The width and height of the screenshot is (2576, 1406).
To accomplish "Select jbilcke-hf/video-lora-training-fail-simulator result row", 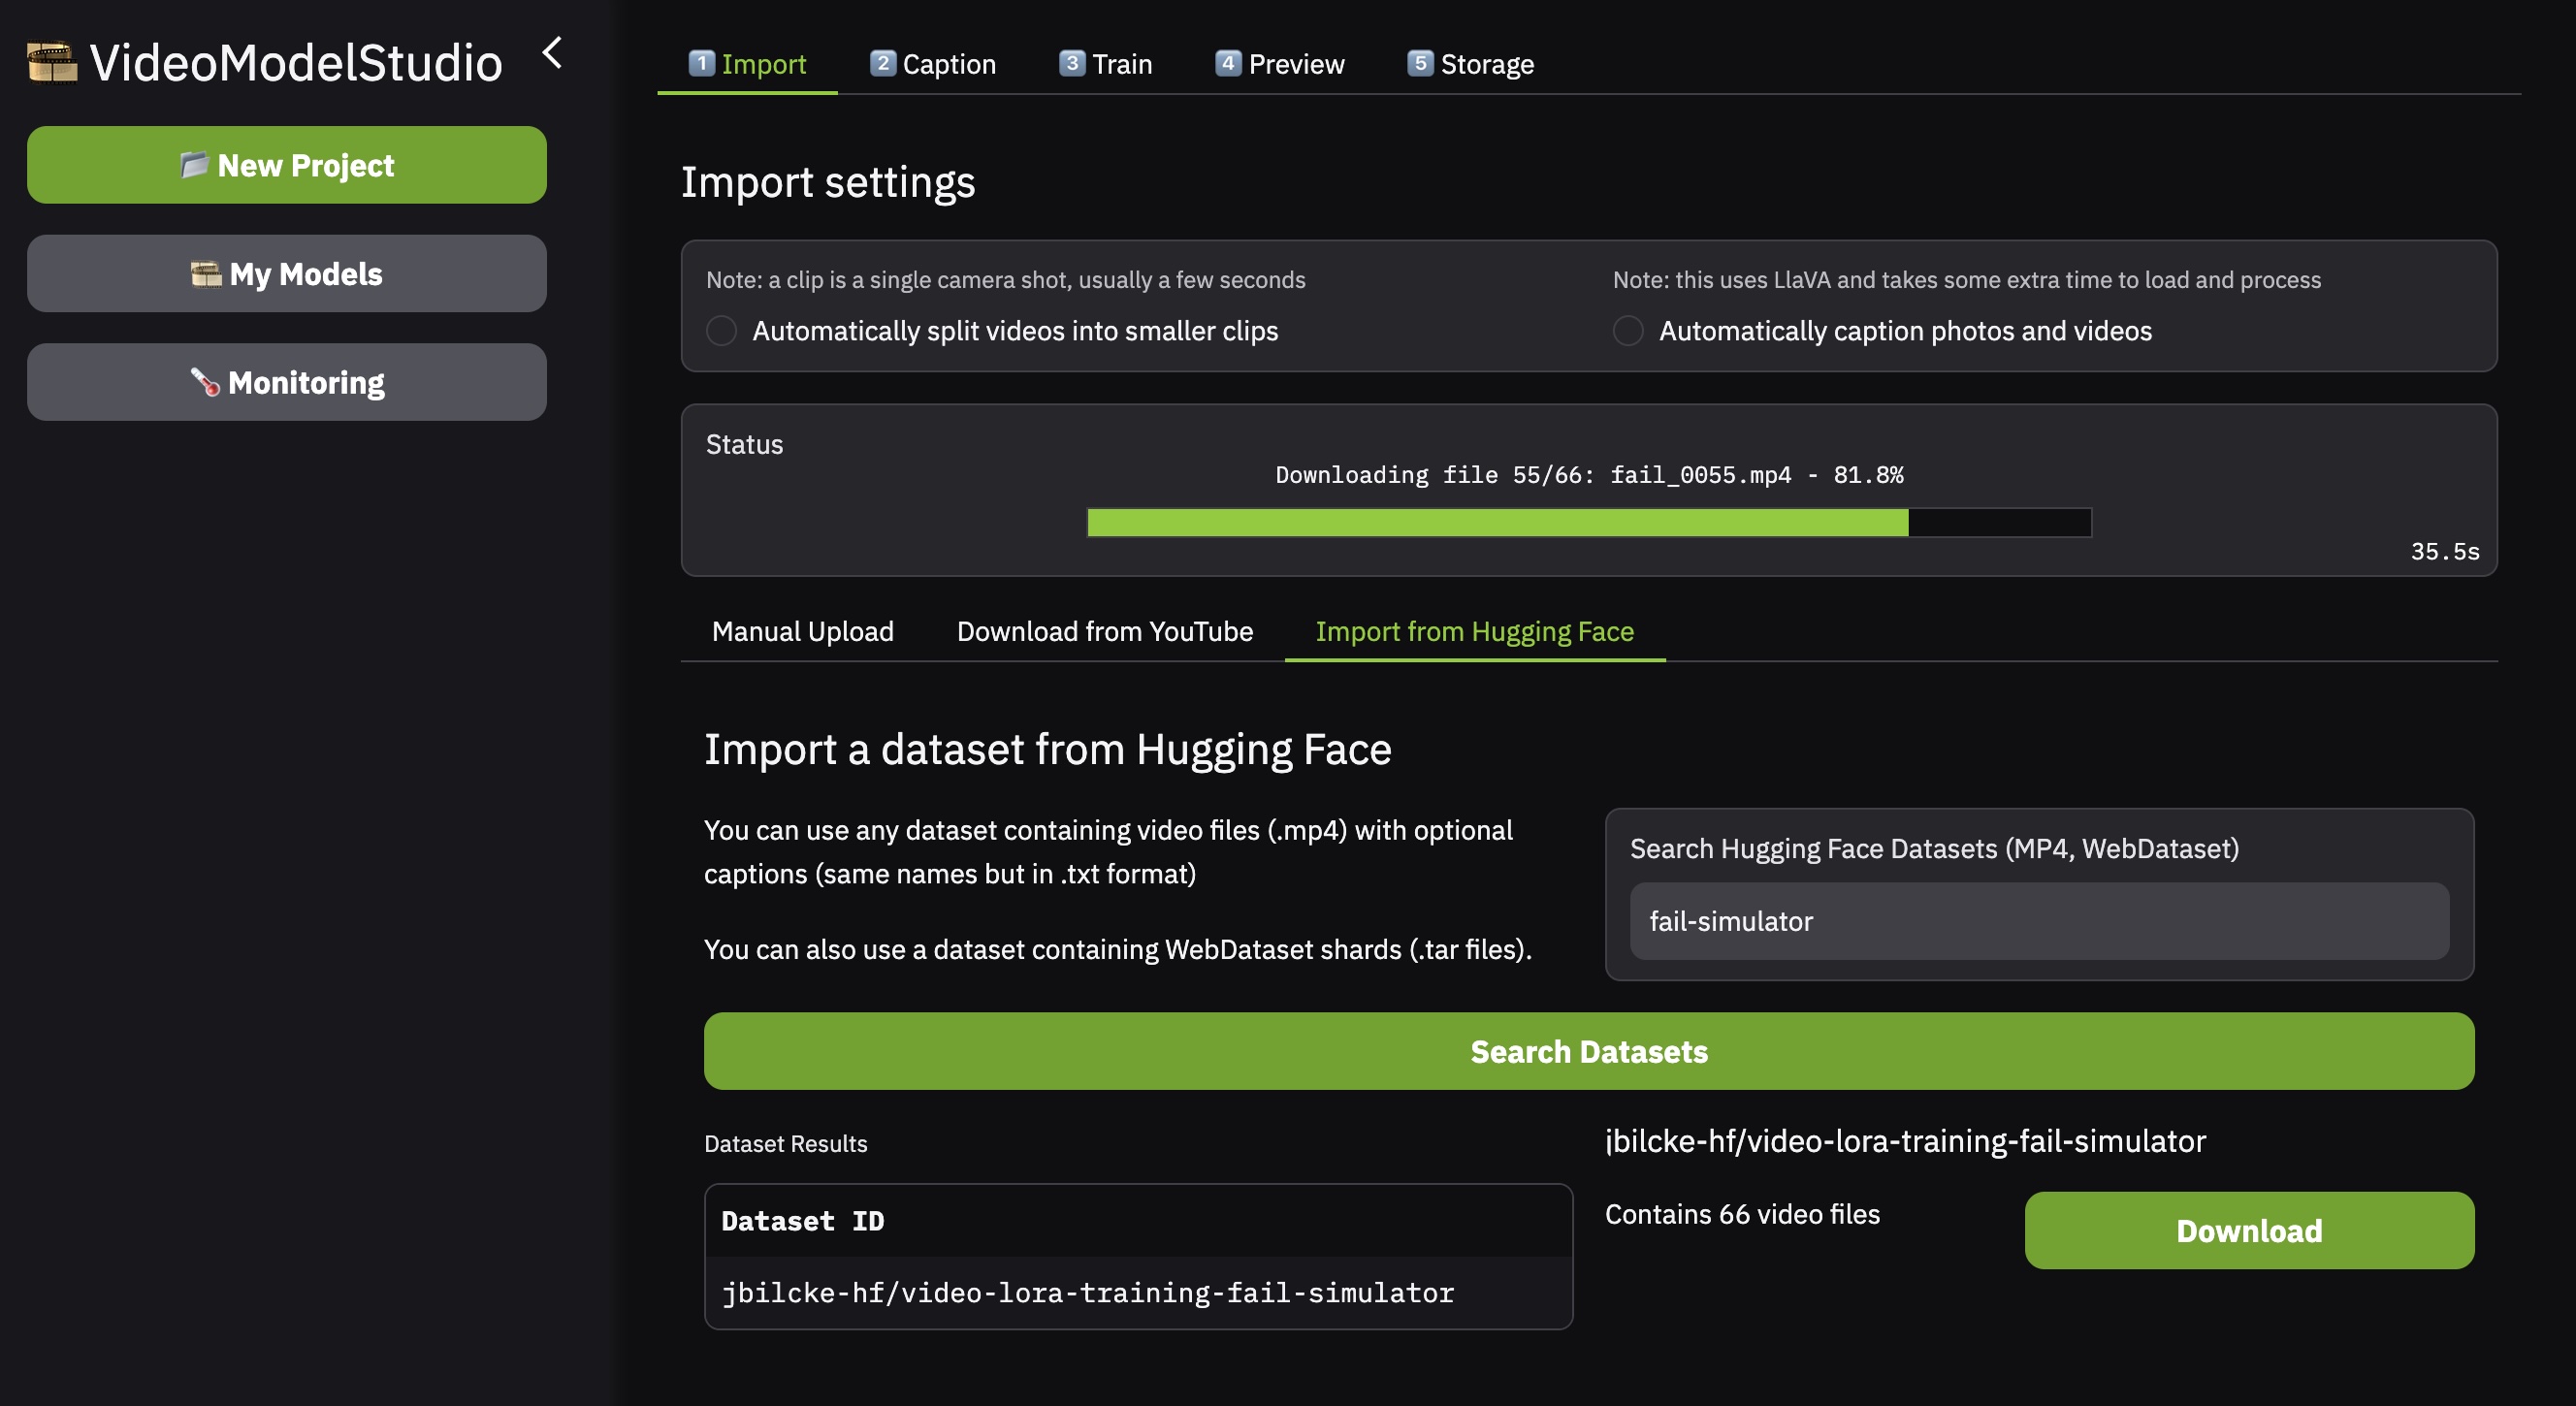I will (1087, 1292).
